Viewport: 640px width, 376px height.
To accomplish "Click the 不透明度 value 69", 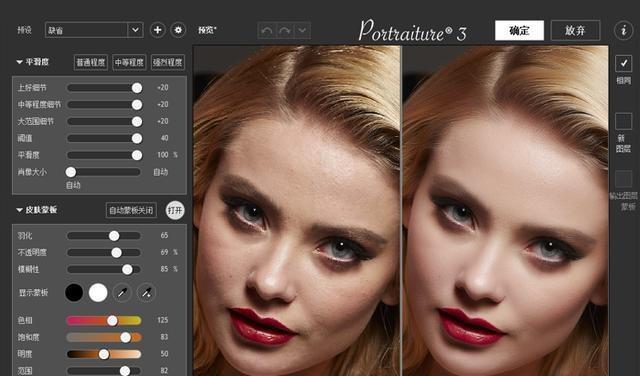I will (164, 253).
